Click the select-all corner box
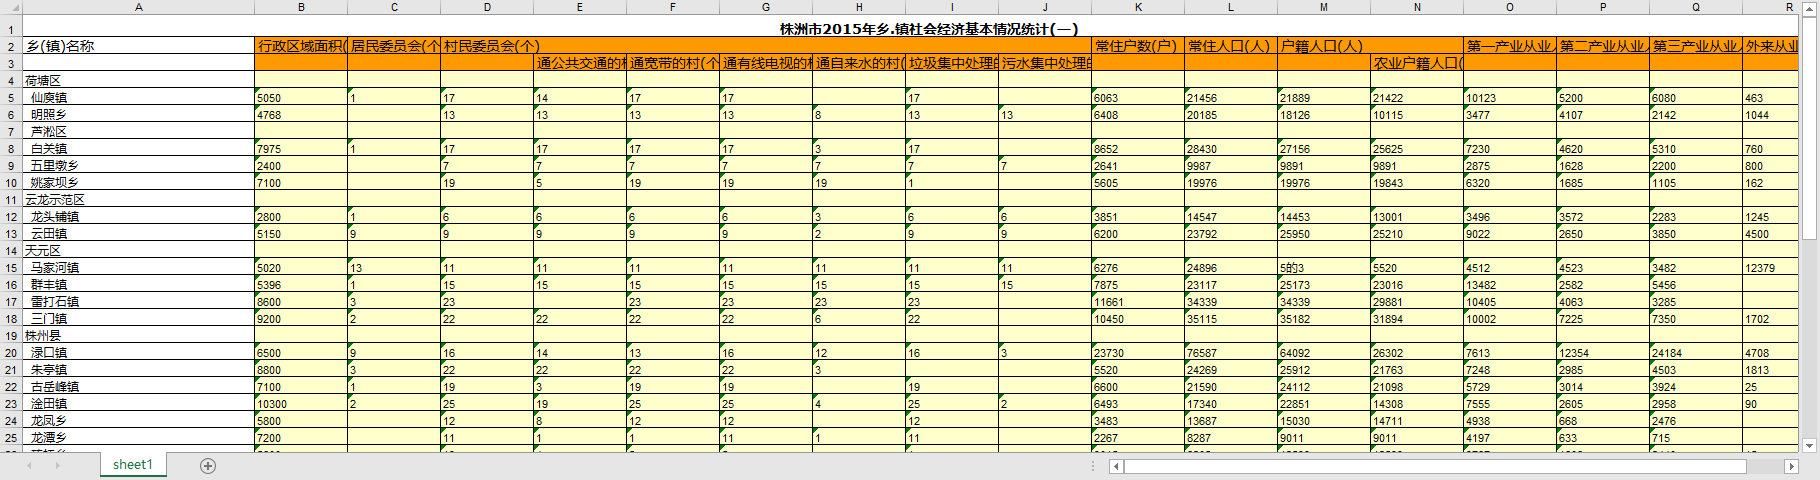The height and width of the screenshot is (480, 1820). click(x=11, y=7)
